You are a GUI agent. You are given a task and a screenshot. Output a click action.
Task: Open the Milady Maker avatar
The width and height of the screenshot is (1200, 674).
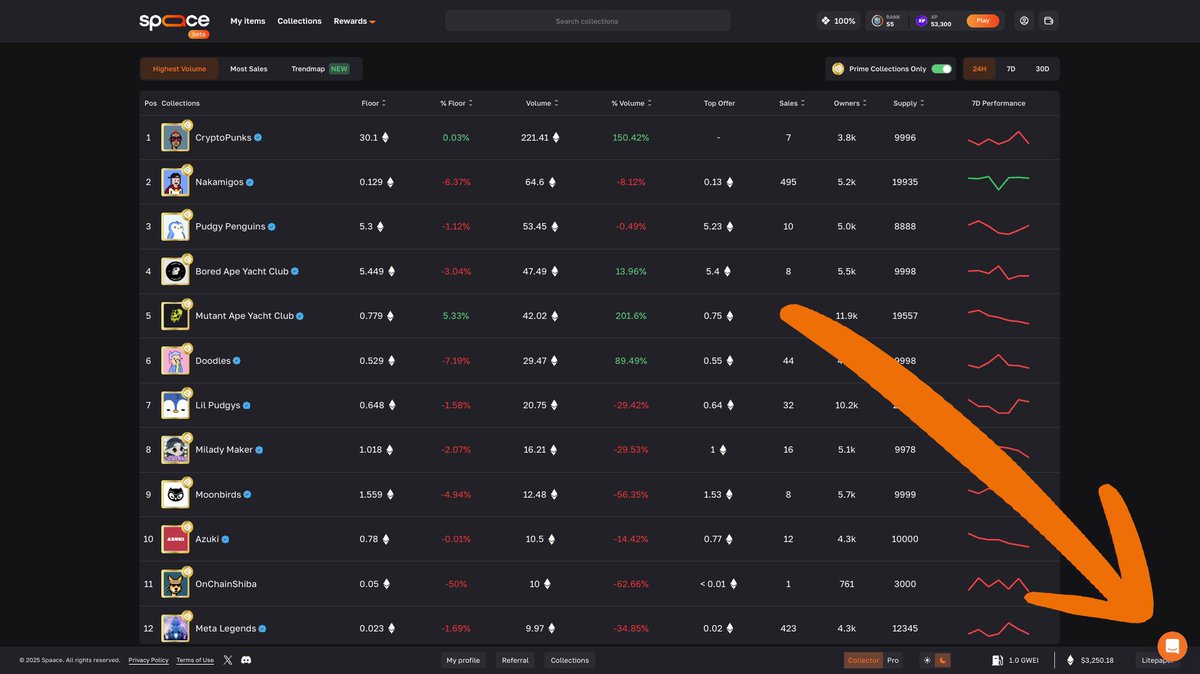[x=175, y=450]
